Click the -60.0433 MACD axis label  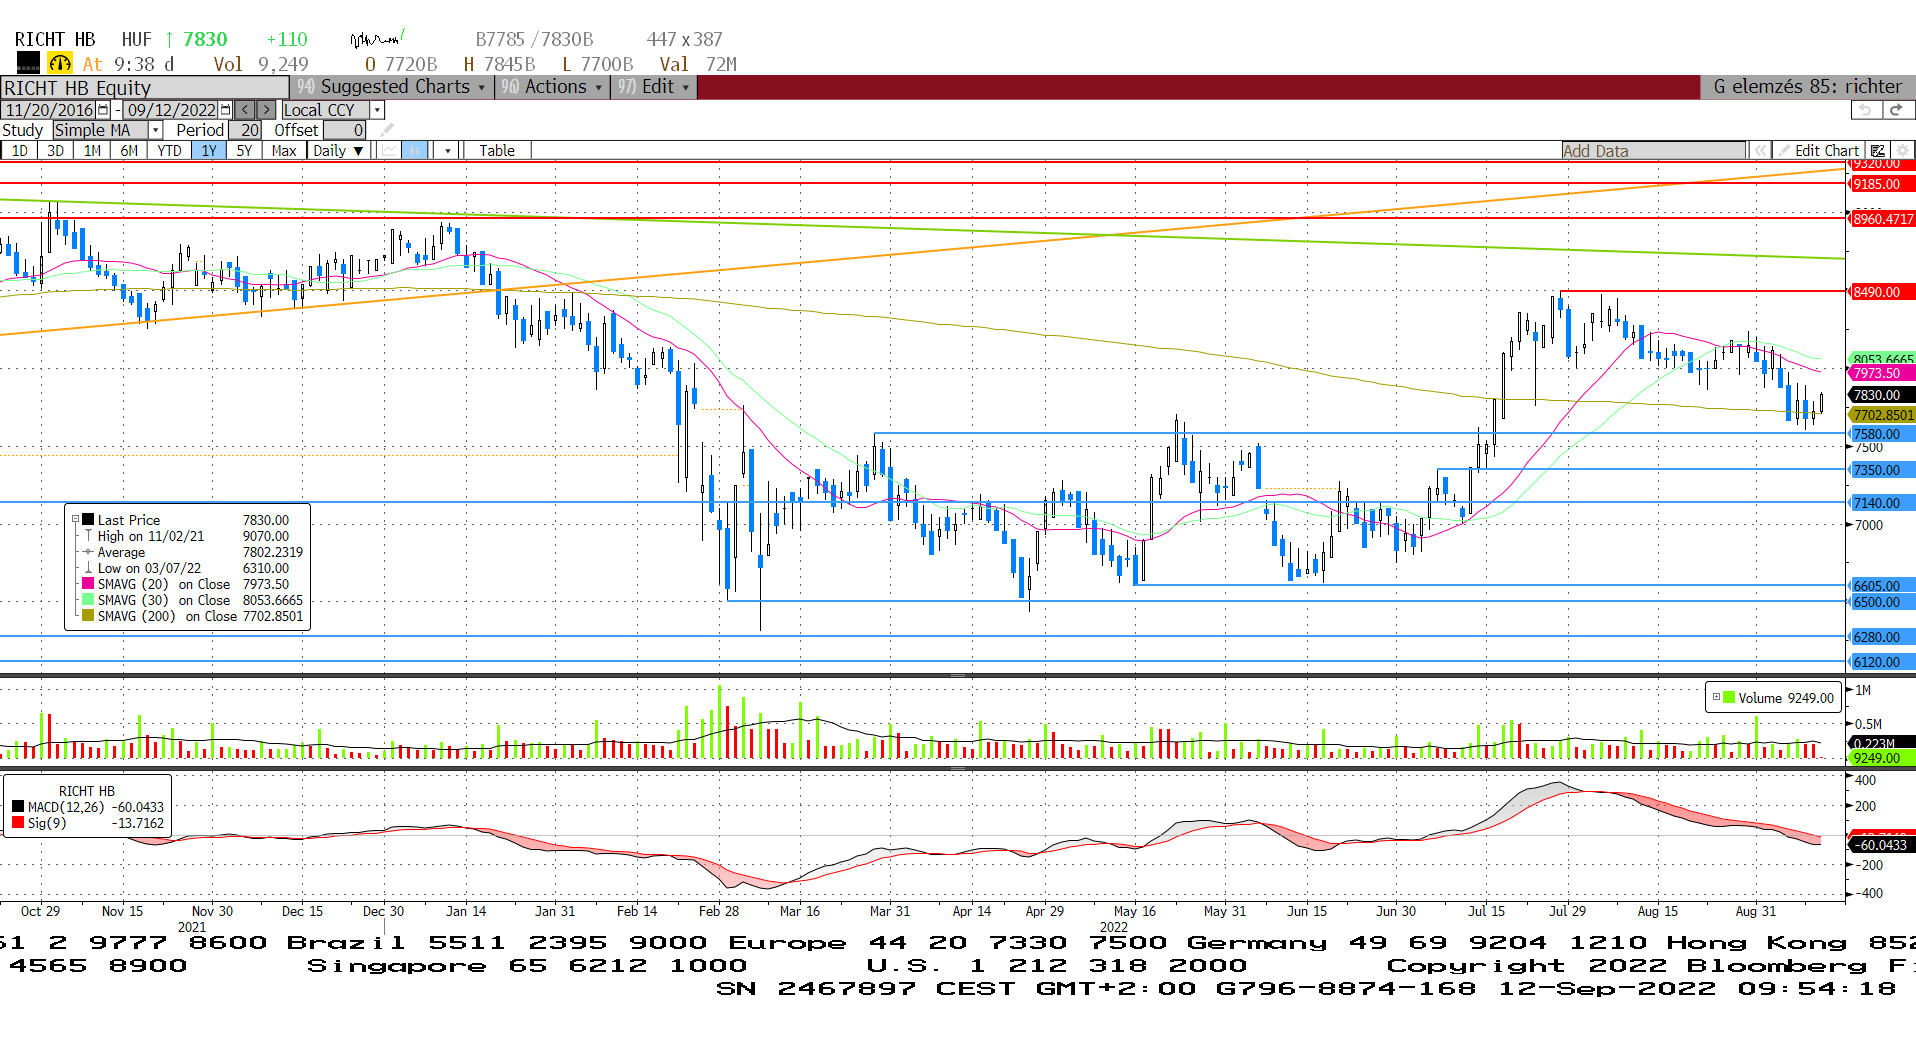(x=1881, y=845)
